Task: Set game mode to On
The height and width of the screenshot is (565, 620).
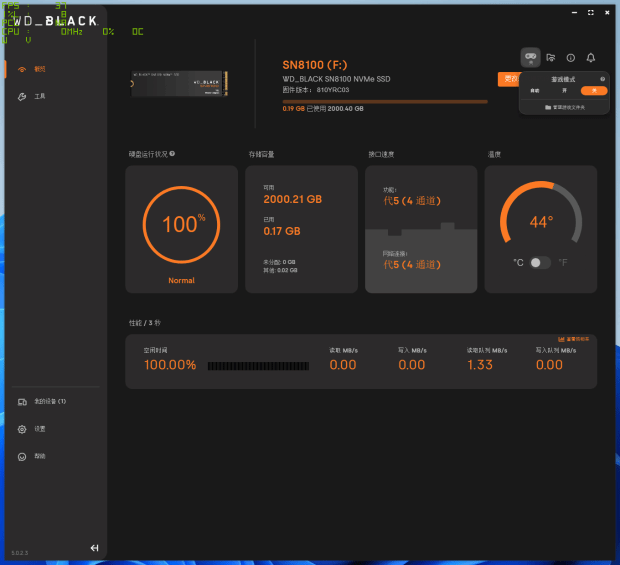Action: click(564, 91)
